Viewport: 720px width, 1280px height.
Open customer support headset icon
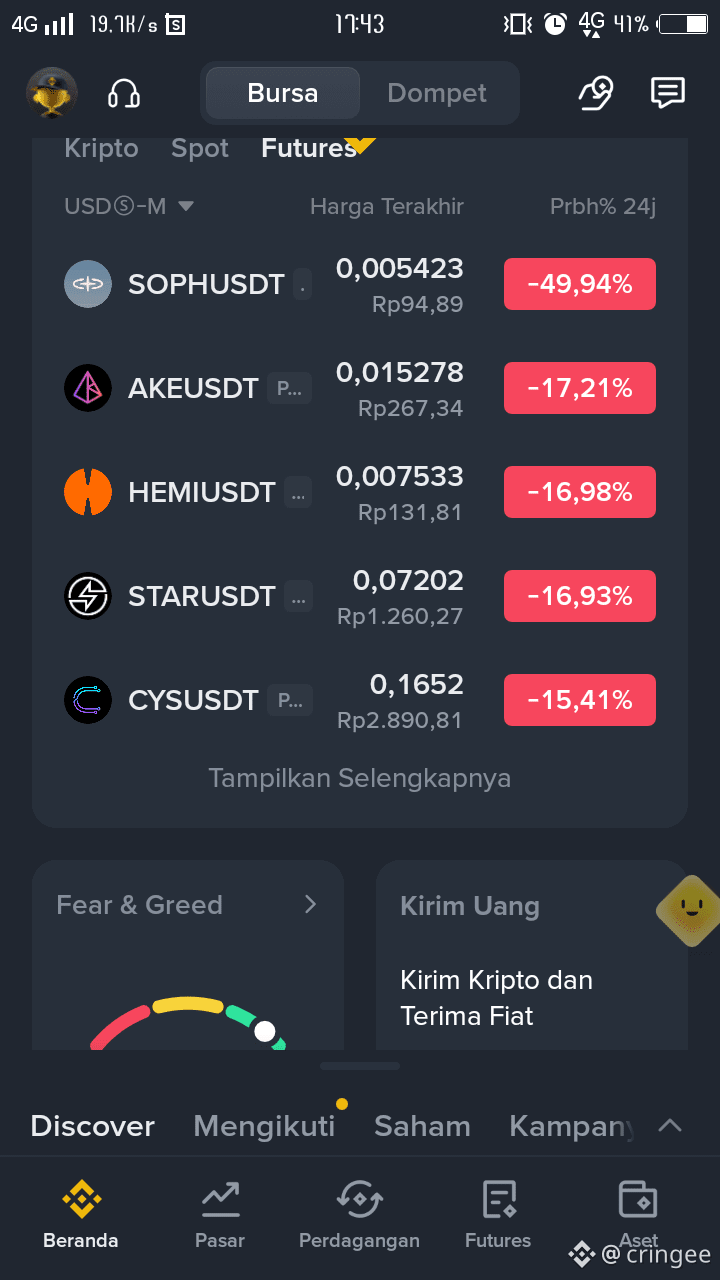point(124,93)
